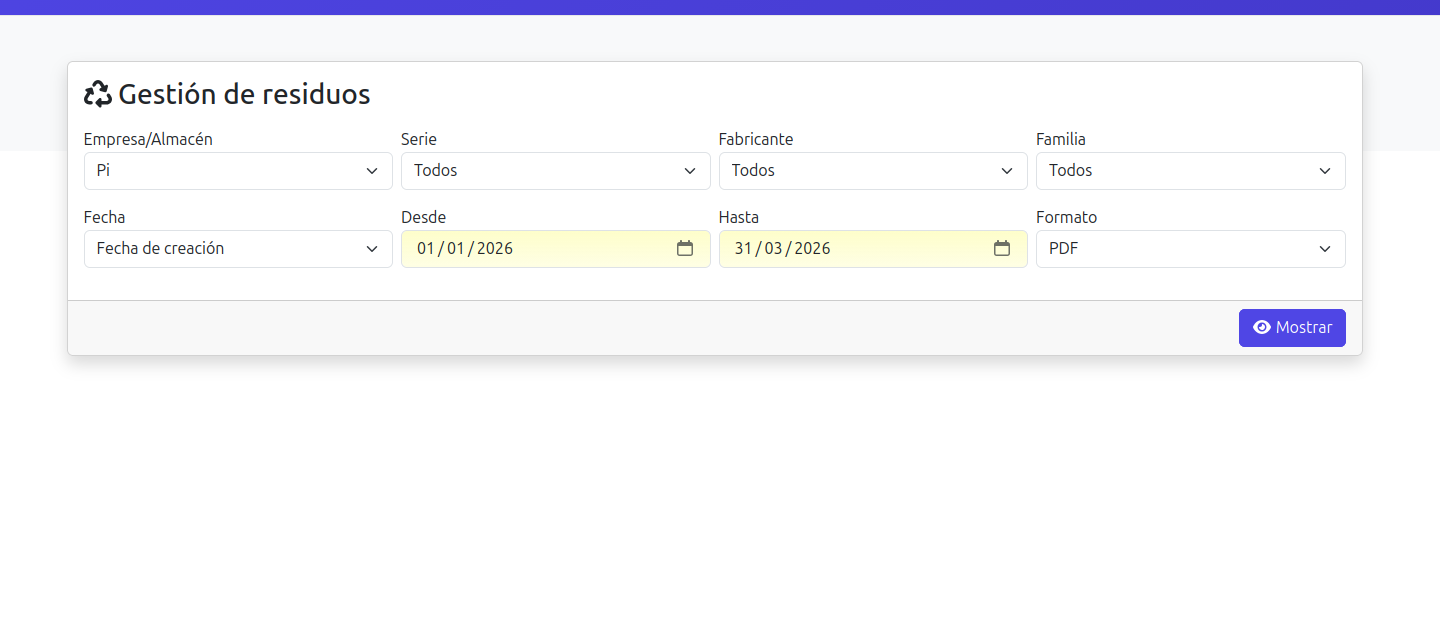Select the day segment of the Desde date
This screenshot has width=1440, height=637.
[426, 249]
